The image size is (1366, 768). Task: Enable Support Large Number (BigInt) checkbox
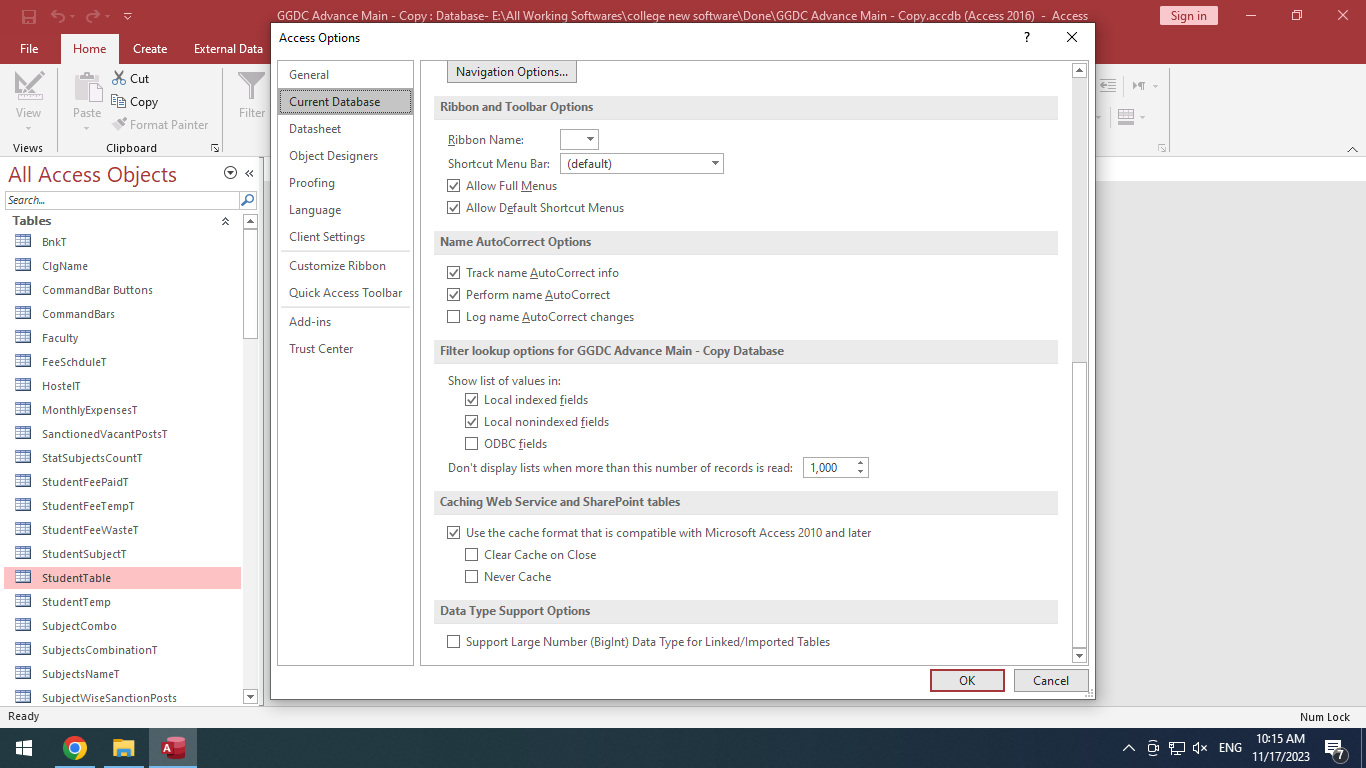454,642
